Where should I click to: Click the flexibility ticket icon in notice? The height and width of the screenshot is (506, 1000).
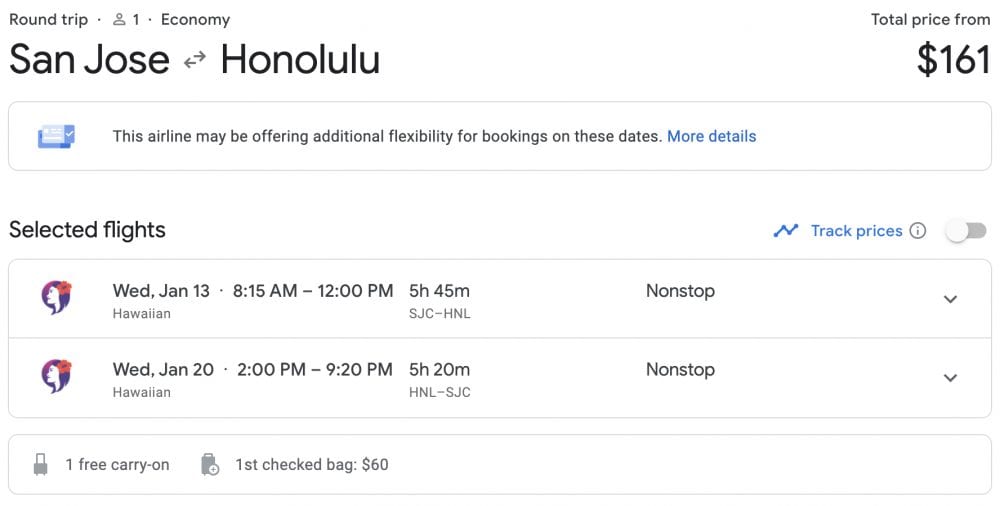click(56, 136)
